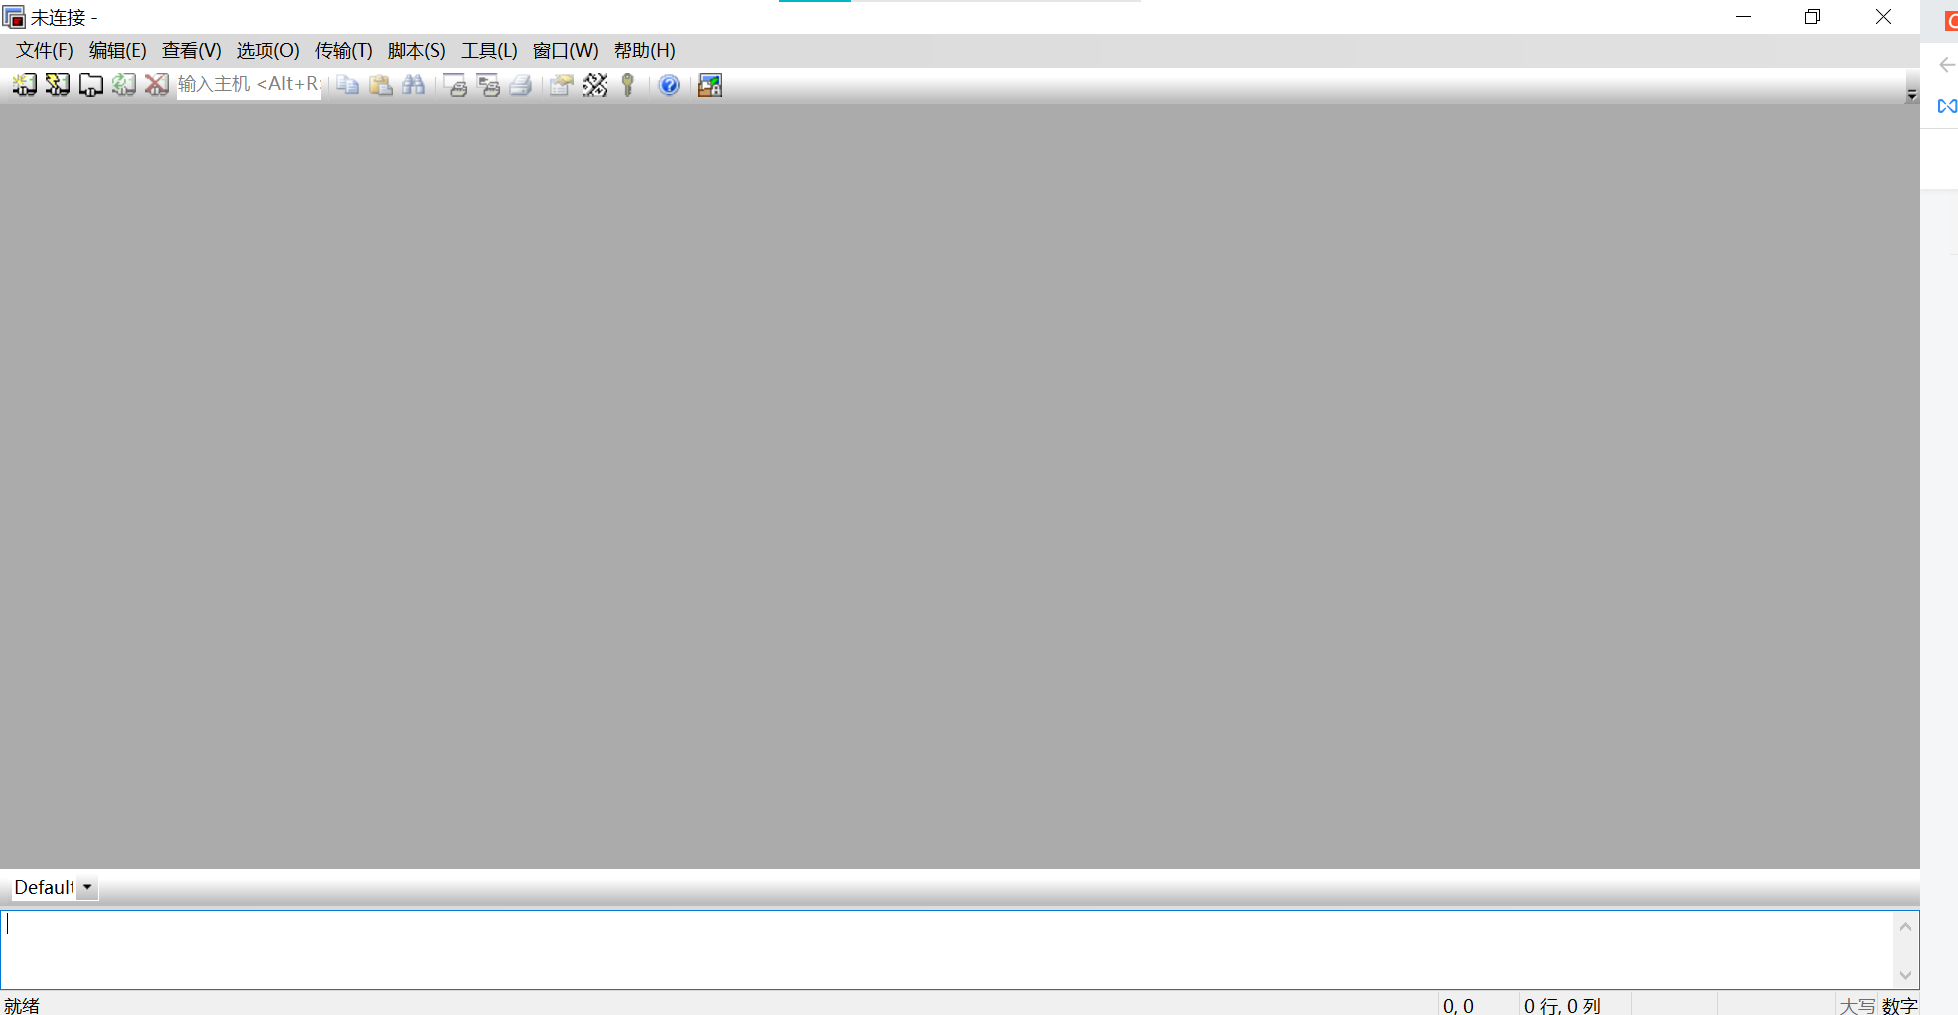Open the 帮助(H) menu
The width and height of the screenshot is (1958, 1015).
click(644, 51)
